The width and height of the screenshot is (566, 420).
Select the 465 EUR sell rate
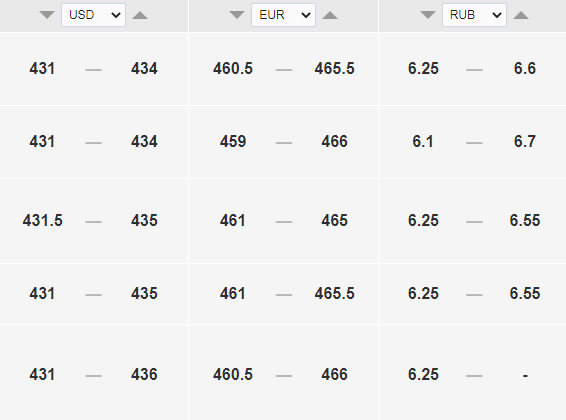[334, 220]
